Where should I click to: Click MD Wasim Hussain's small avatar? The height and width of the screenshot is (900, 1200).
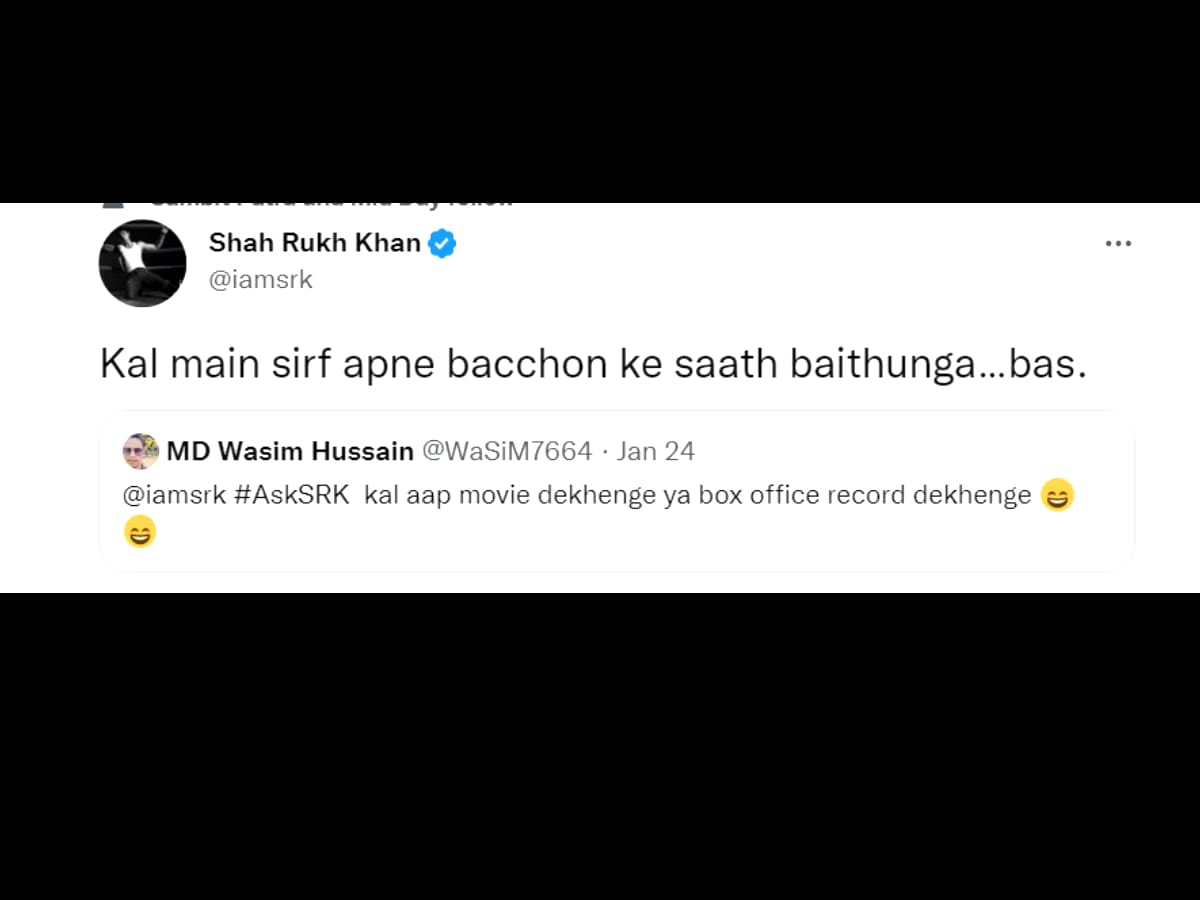[x=141, y=452]
